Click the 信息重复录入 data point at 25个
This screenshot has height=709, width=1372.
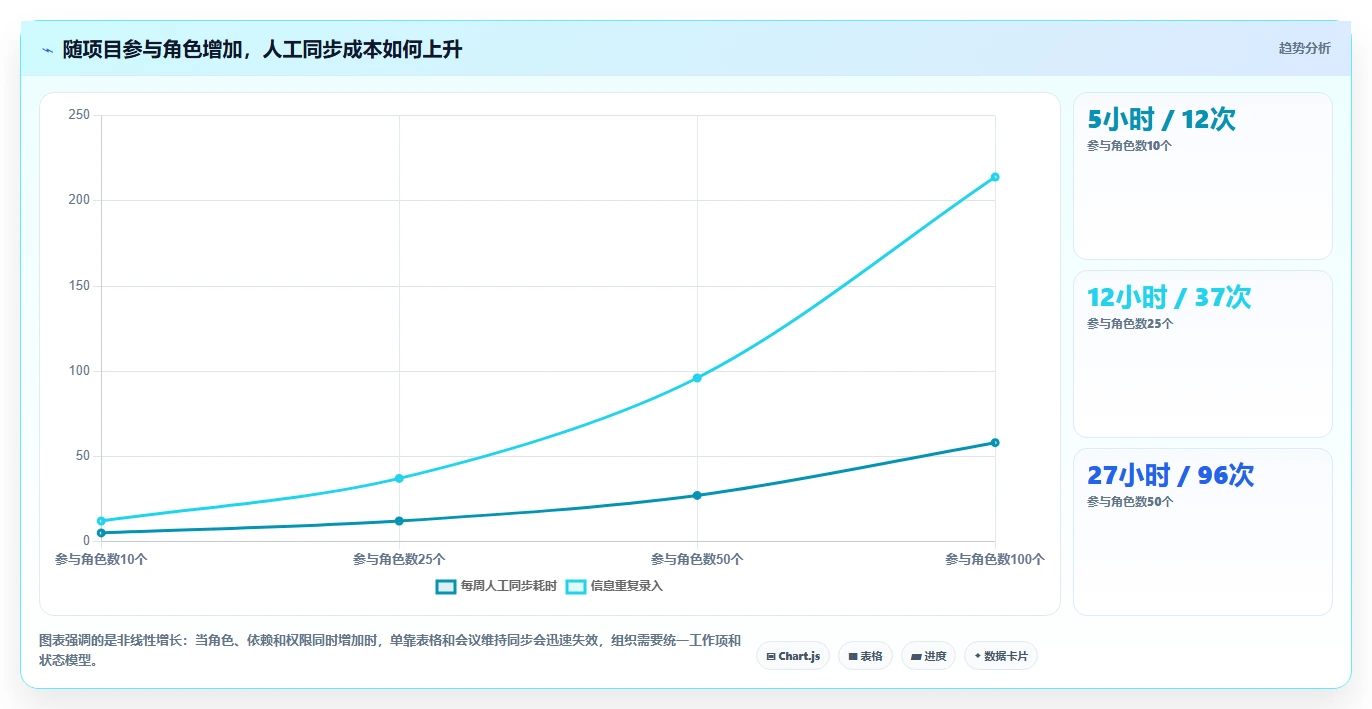click(399, 478)
